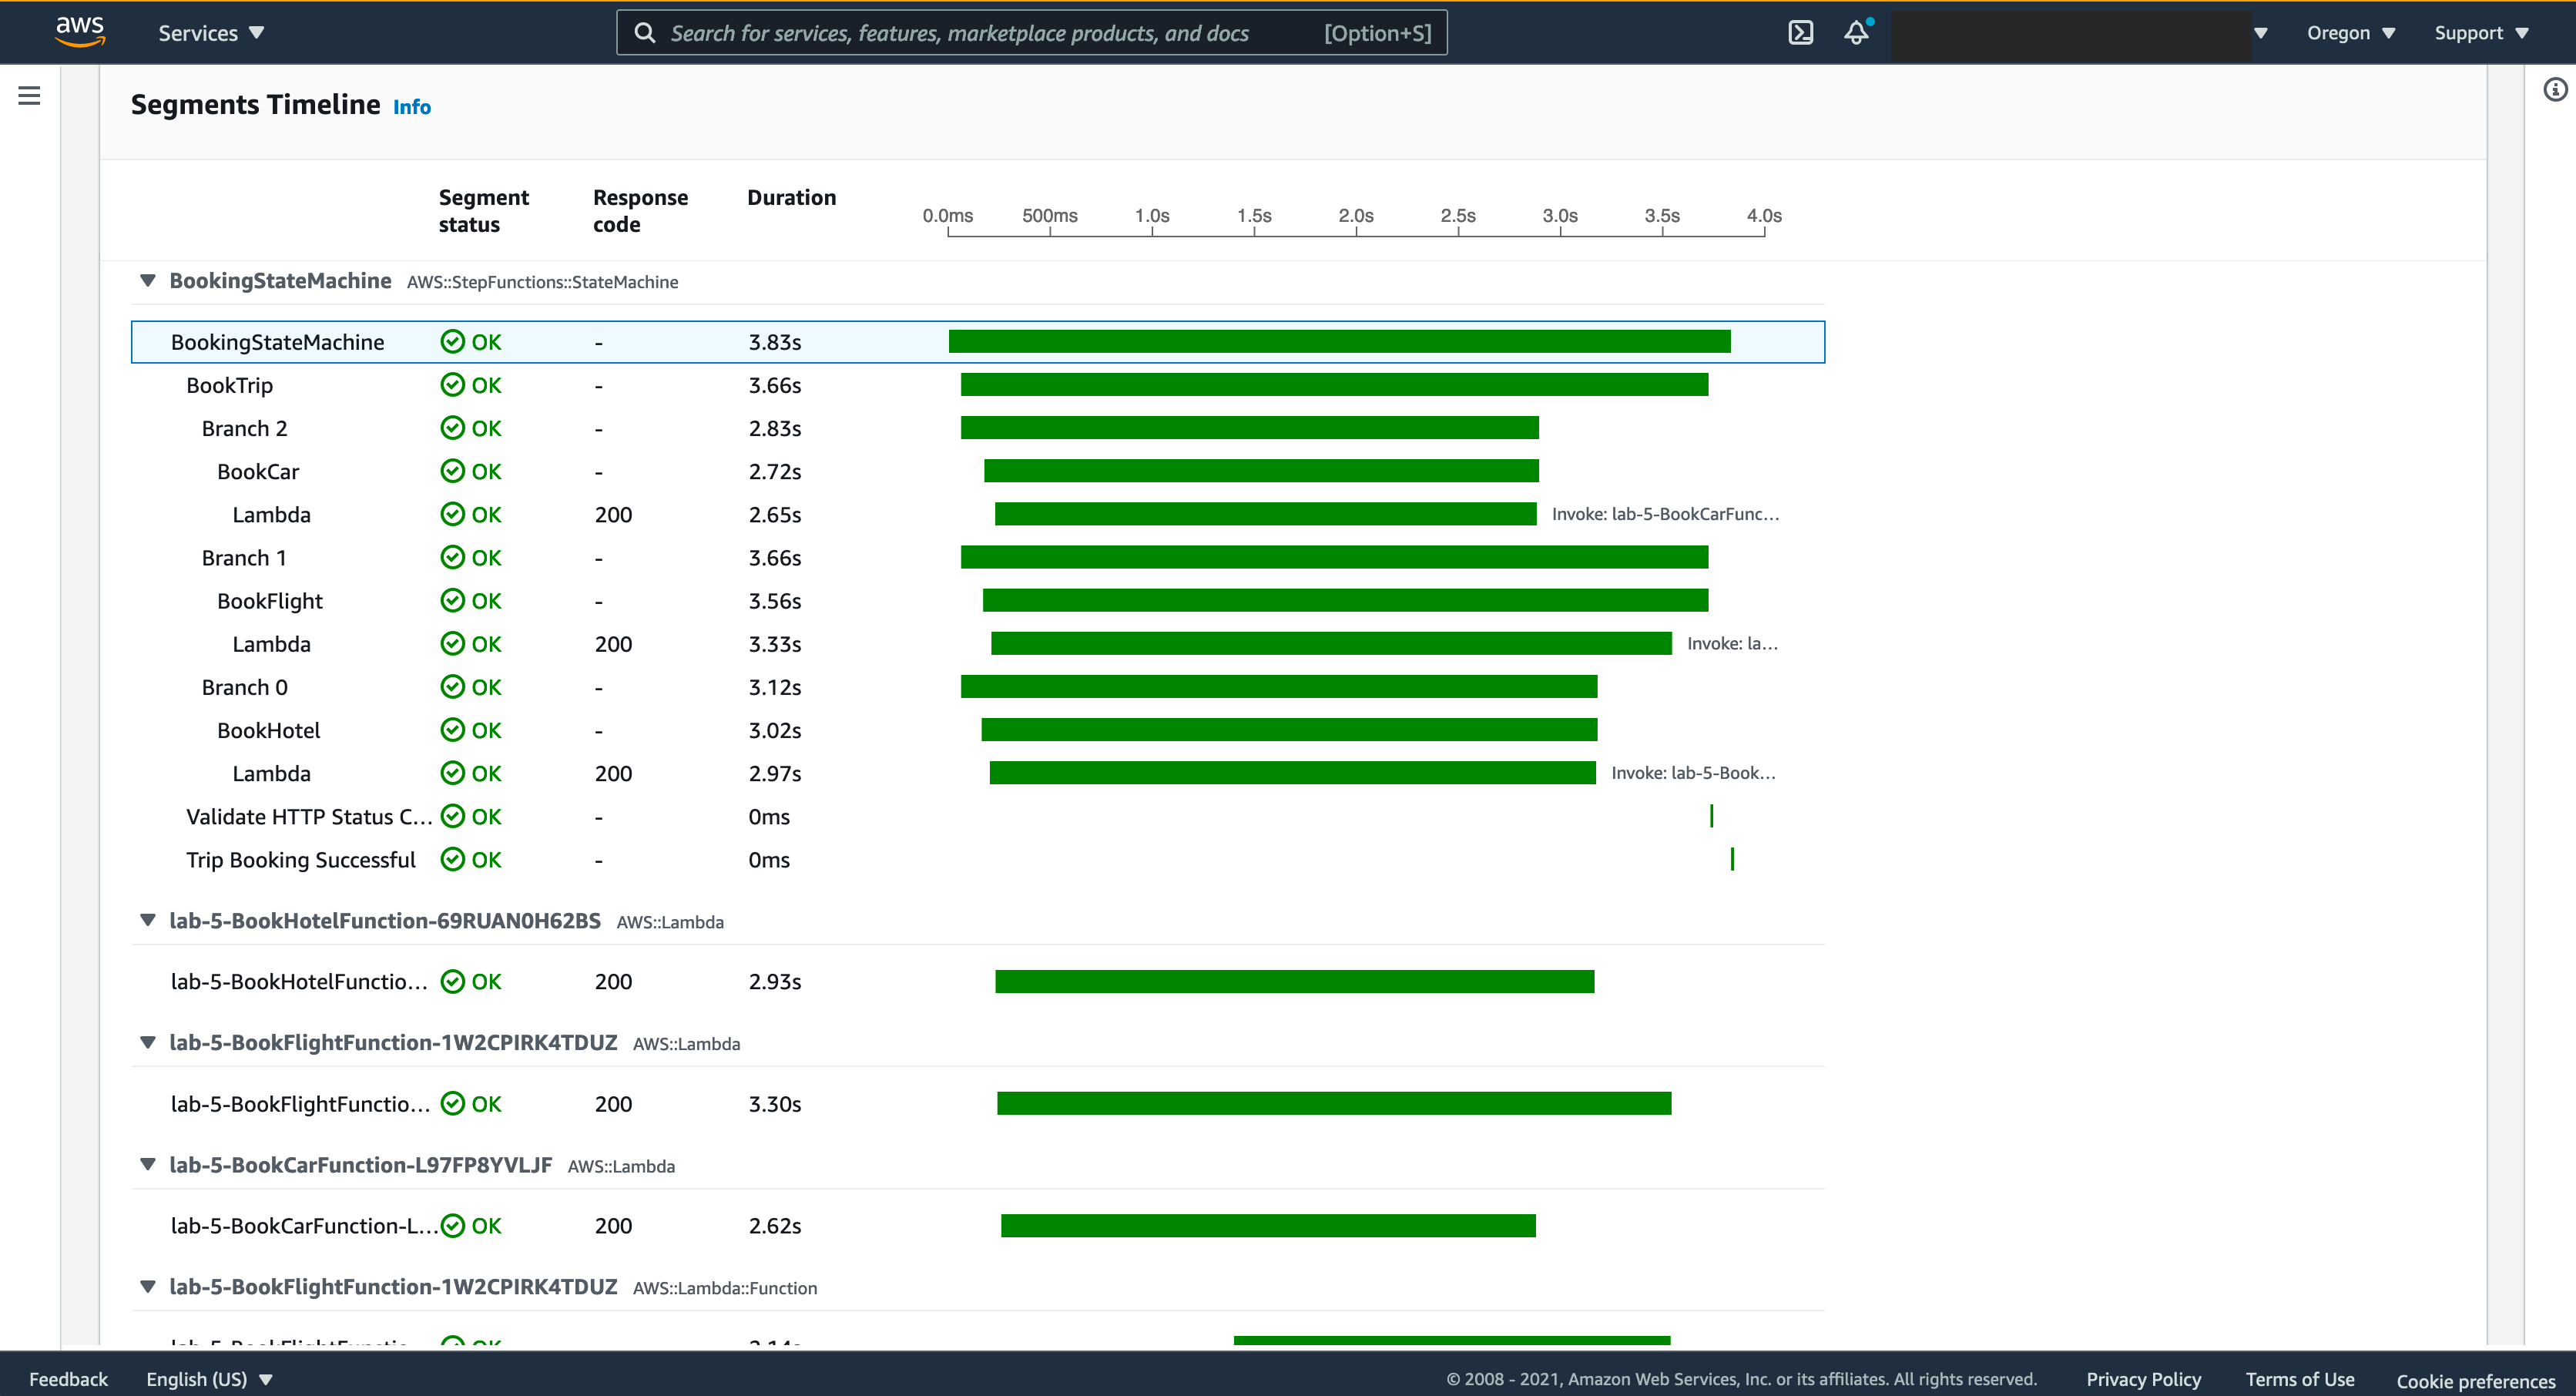This screenshot has width=2576, height=1396.
Task: Select the BookCar segment row
Action: click(978, 471)
